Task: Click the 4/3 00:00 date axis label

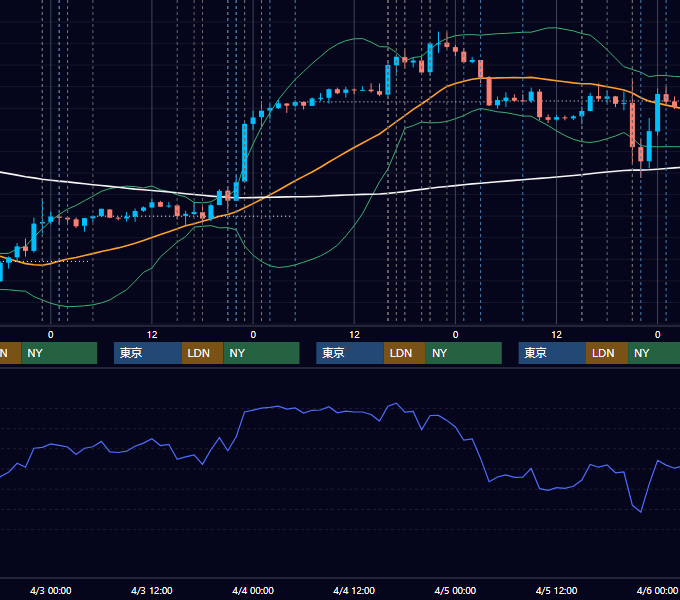Action: 51,590
